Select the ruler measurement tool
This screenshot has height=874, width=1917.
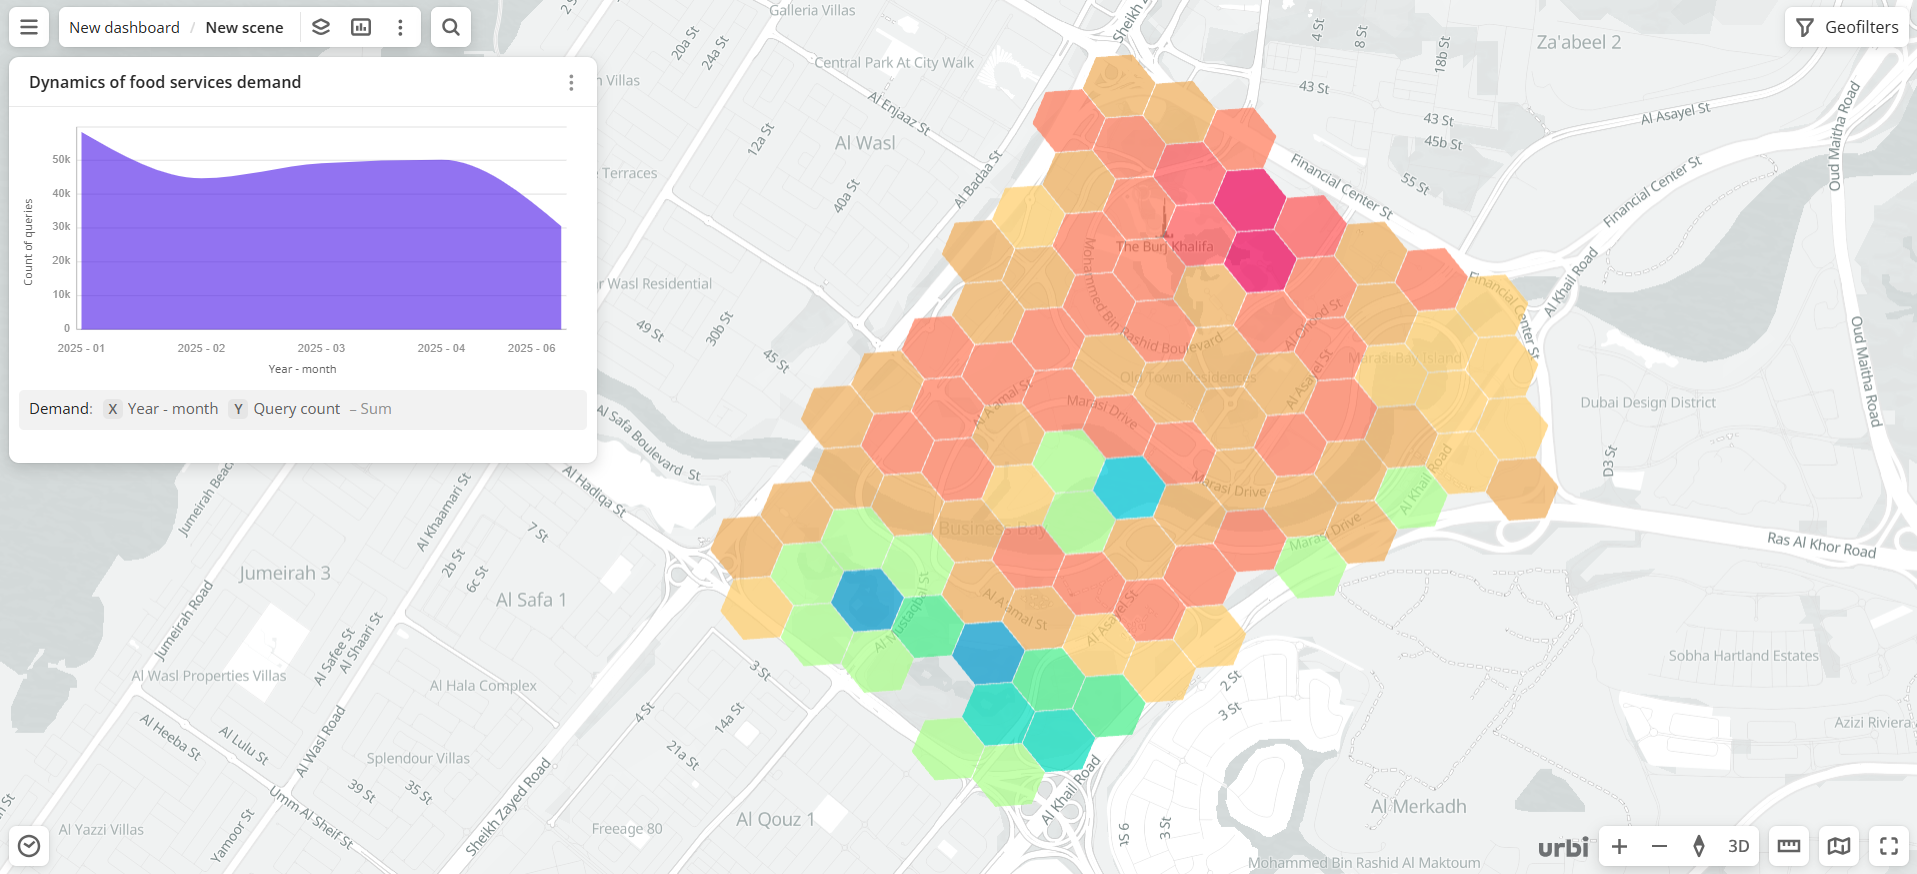(1789, 846)
